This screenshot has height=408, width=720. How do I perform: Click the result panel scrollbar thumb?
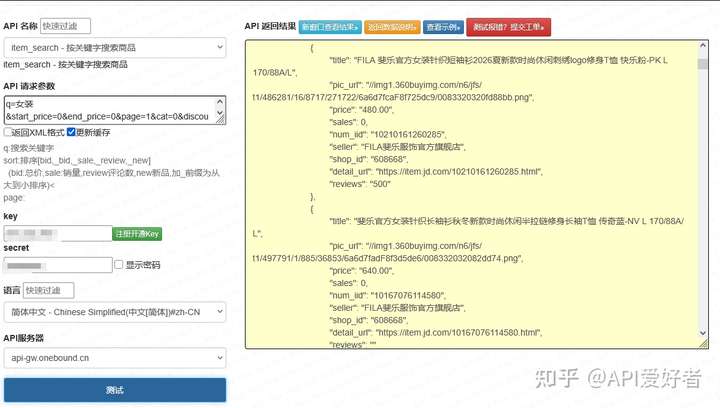pos(703,63)
